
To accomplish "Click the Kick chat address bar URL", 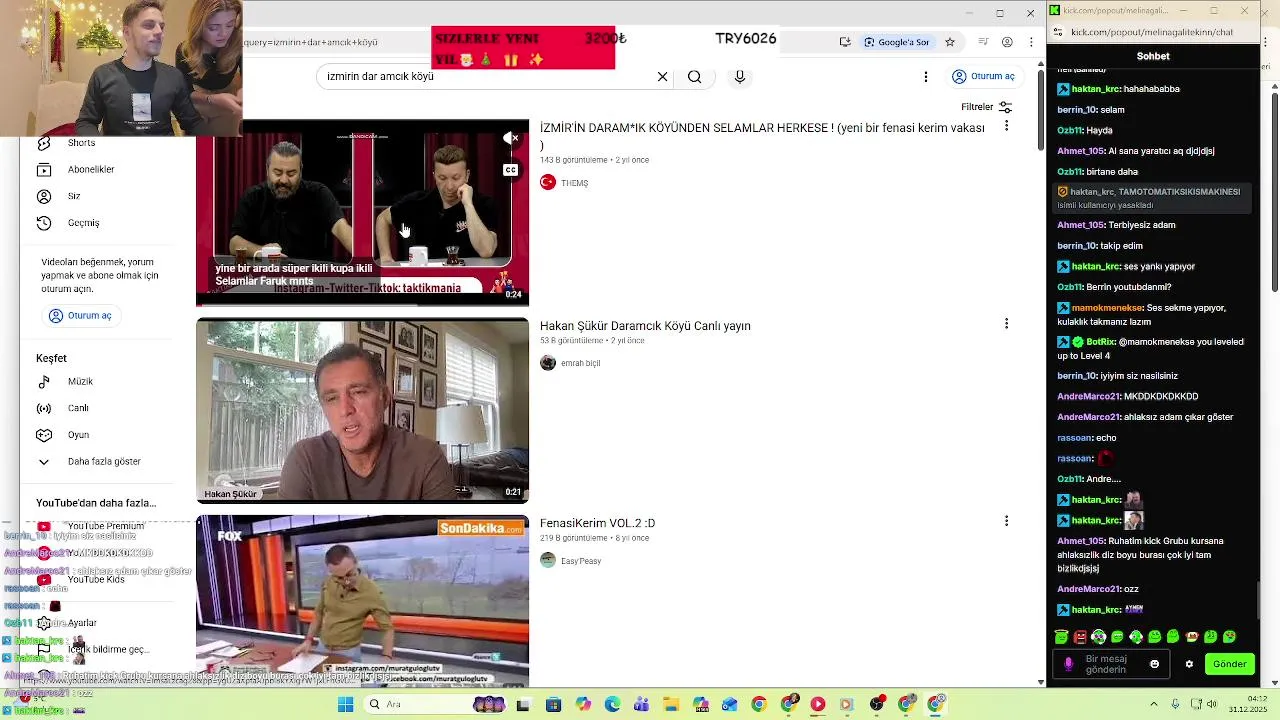I will click(1152, 32).
